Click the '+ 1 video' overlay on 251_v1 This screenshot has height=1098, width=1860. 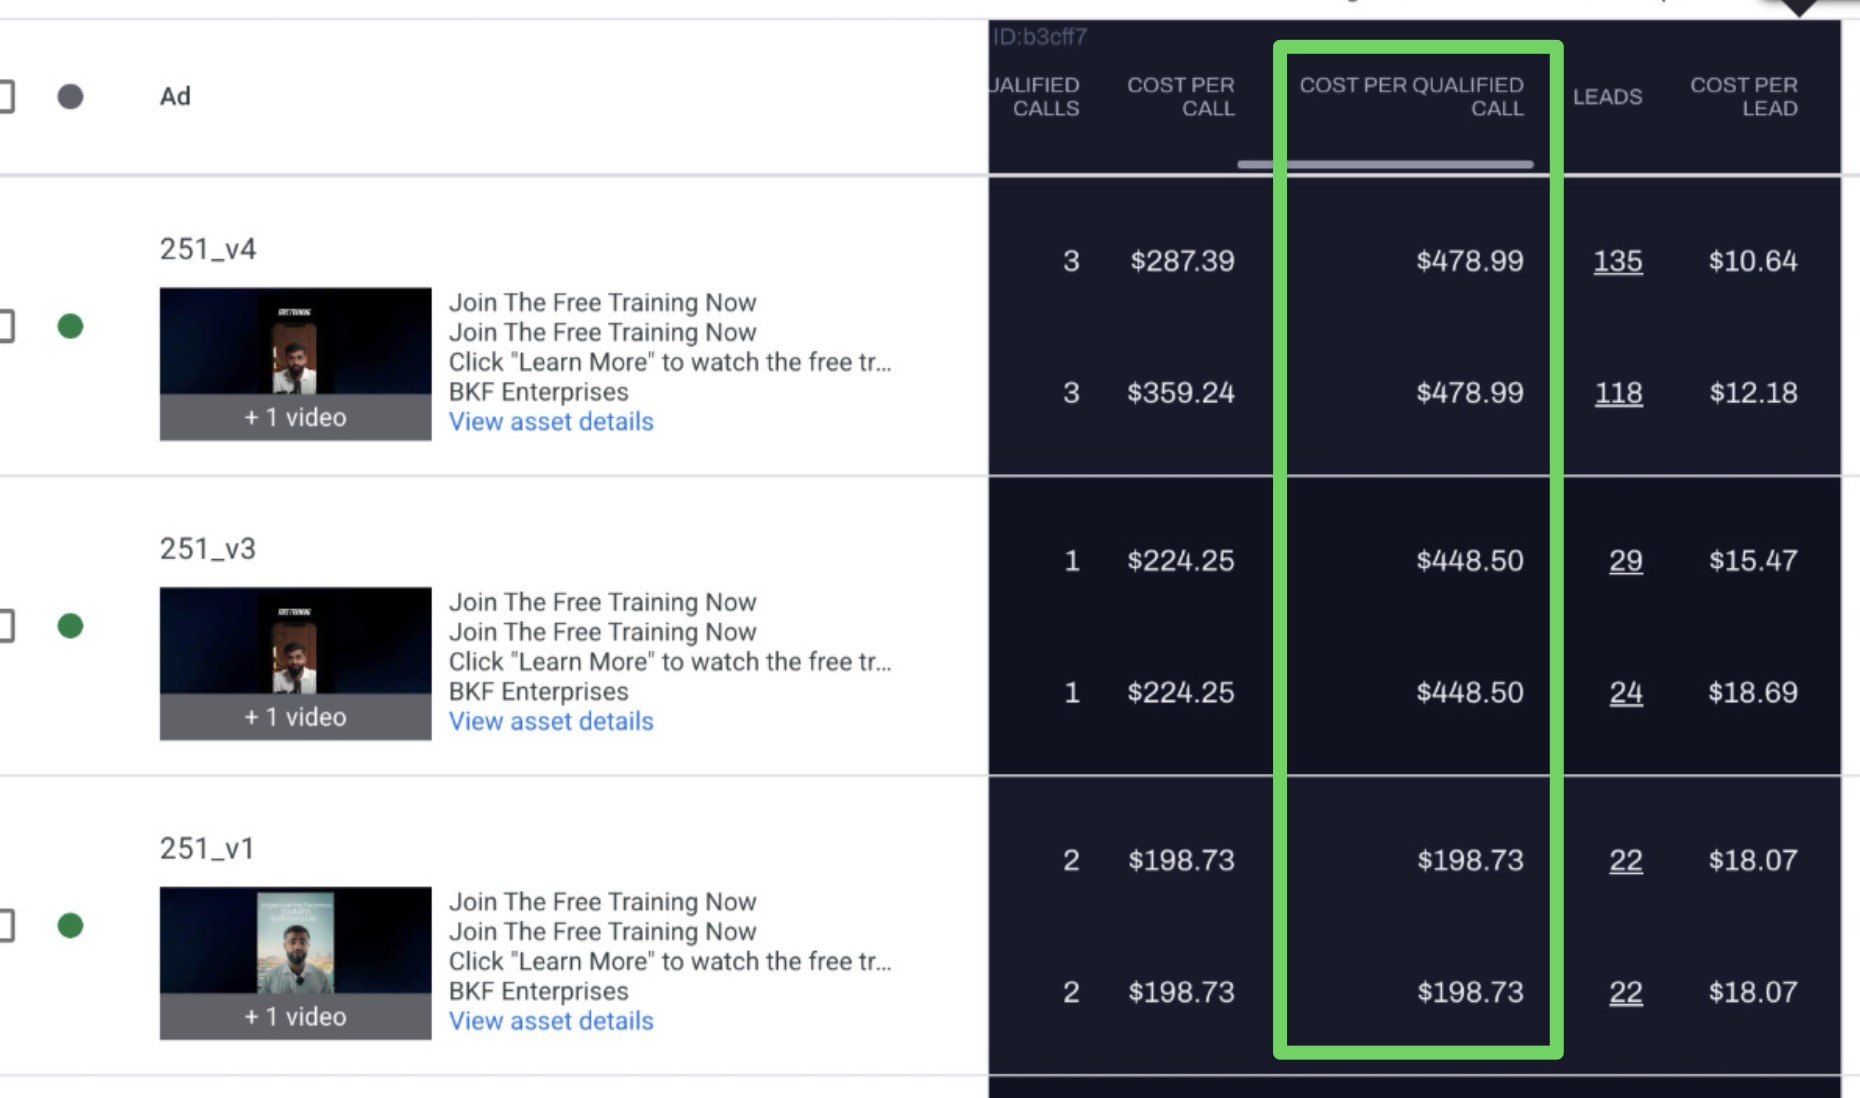coord(295,1017)
